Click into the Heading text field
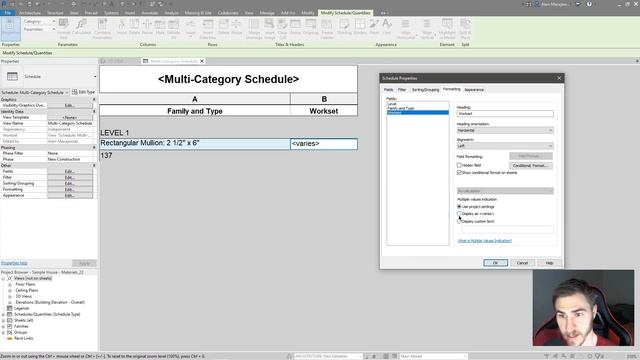Image resolution: width=640 pixels, height=360 pixels. click(x=505, y=113)
